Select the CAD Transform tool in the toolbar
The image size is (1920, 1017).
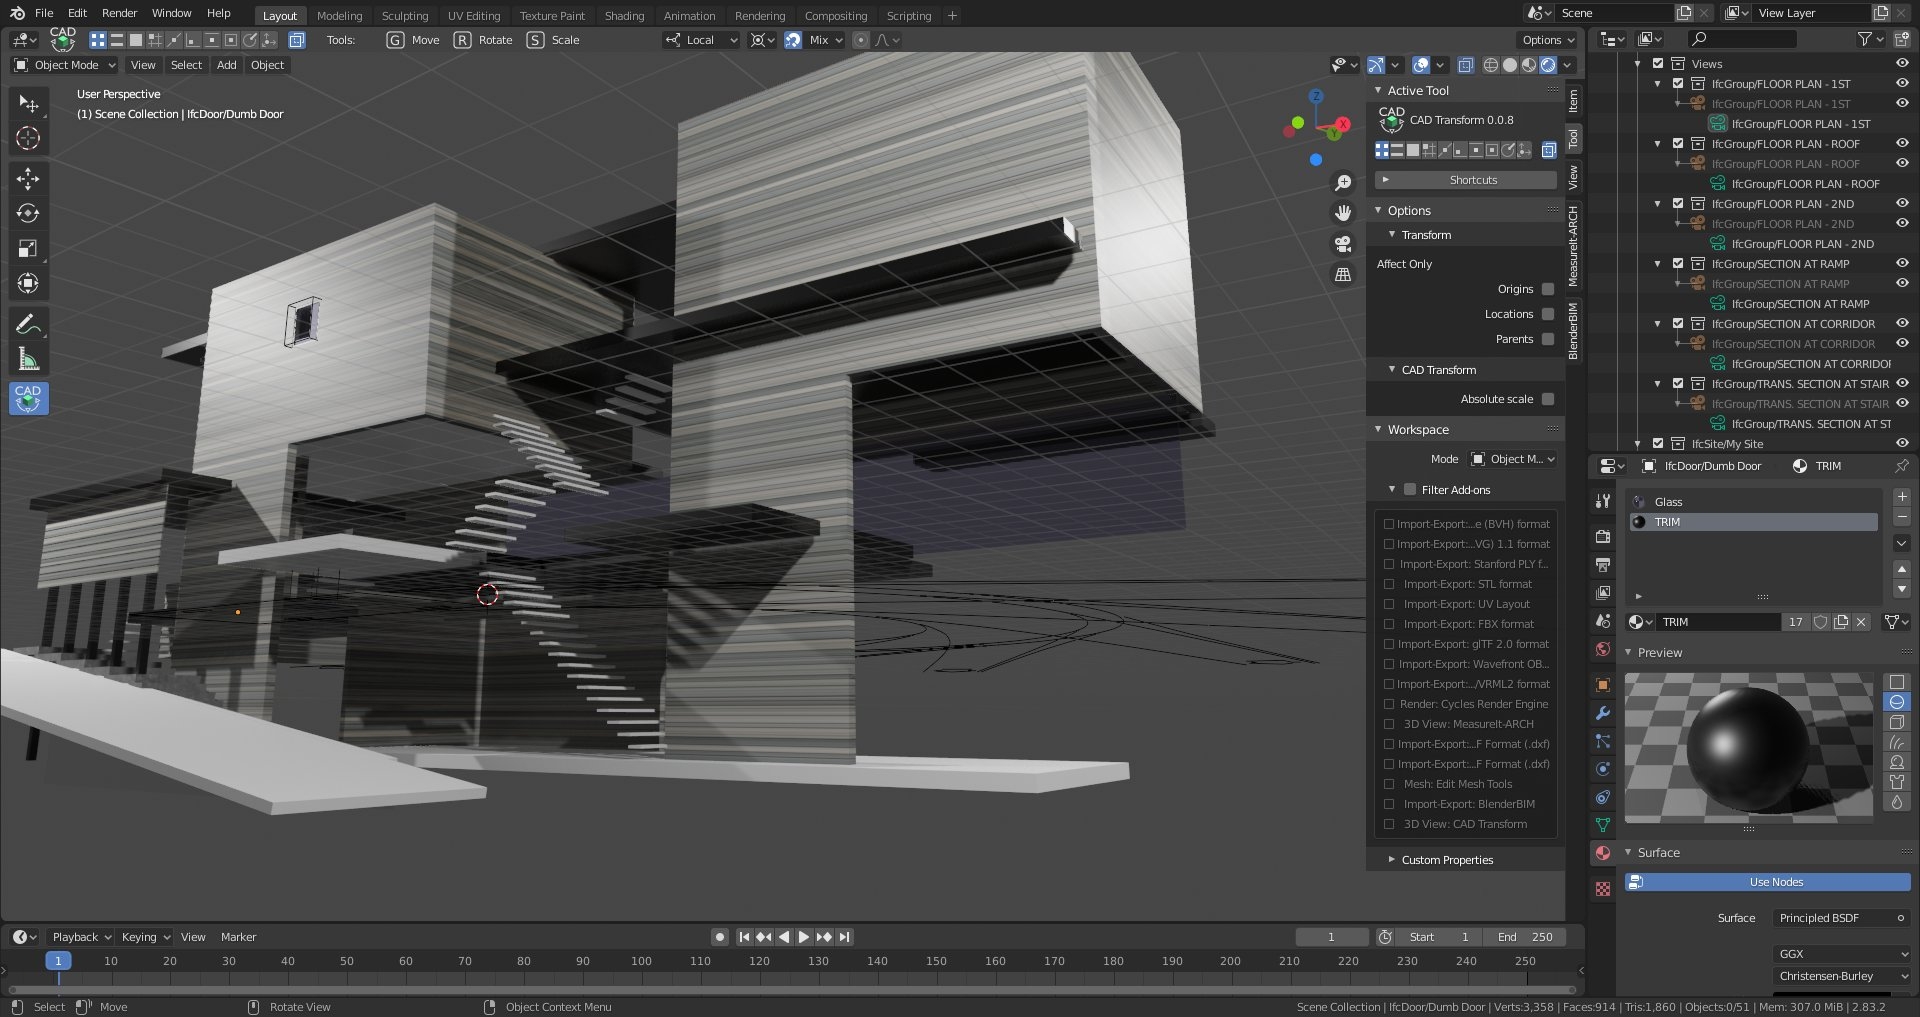(x=28, y=398)
